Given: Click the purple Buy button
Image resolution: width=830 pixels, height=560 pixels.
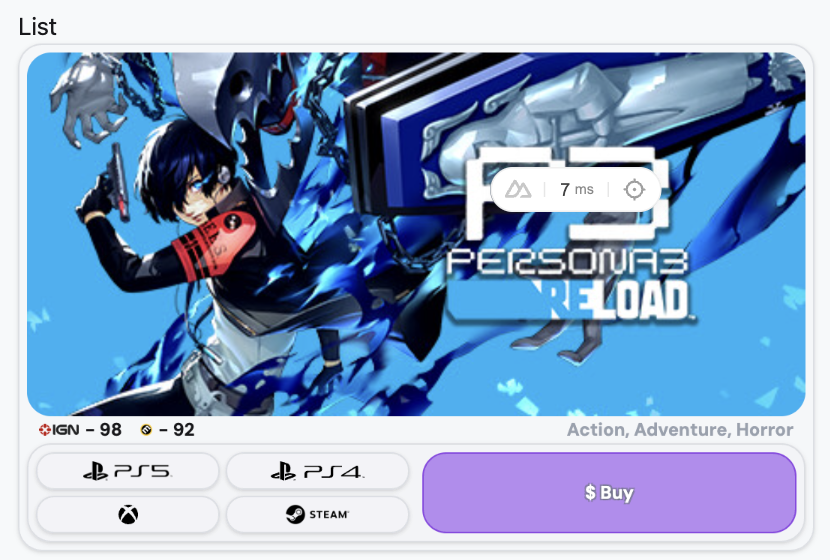Looking at the screenshot, I should [x=609, y=493].
